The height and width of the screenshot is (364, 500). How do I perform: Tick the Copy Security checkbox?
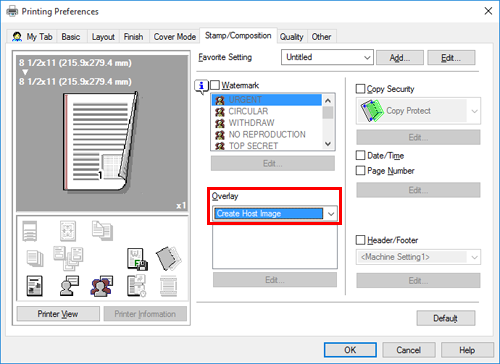click(x=360, y=89)
